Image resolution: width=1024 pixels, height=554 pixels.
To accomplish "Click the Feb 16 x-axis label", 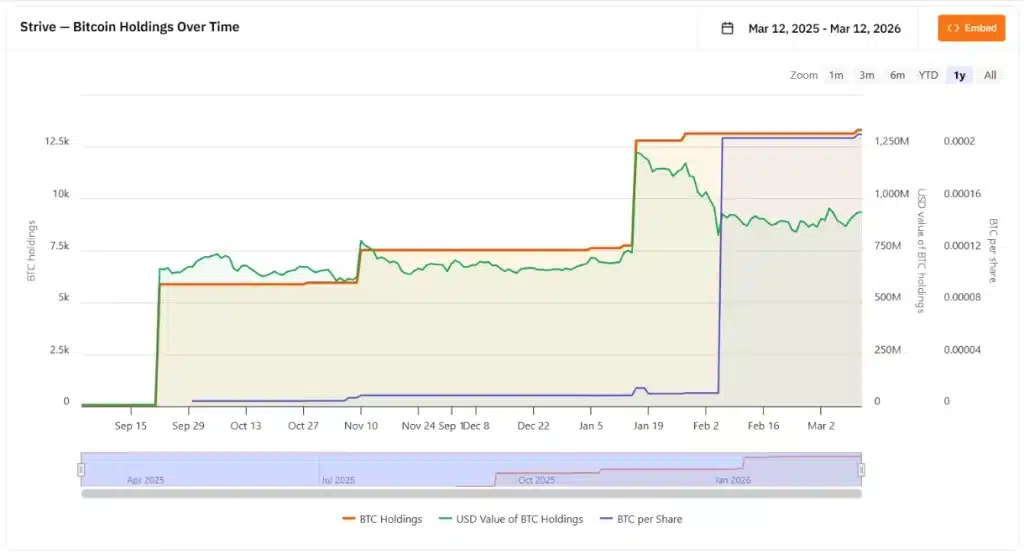I will [763, 425].
